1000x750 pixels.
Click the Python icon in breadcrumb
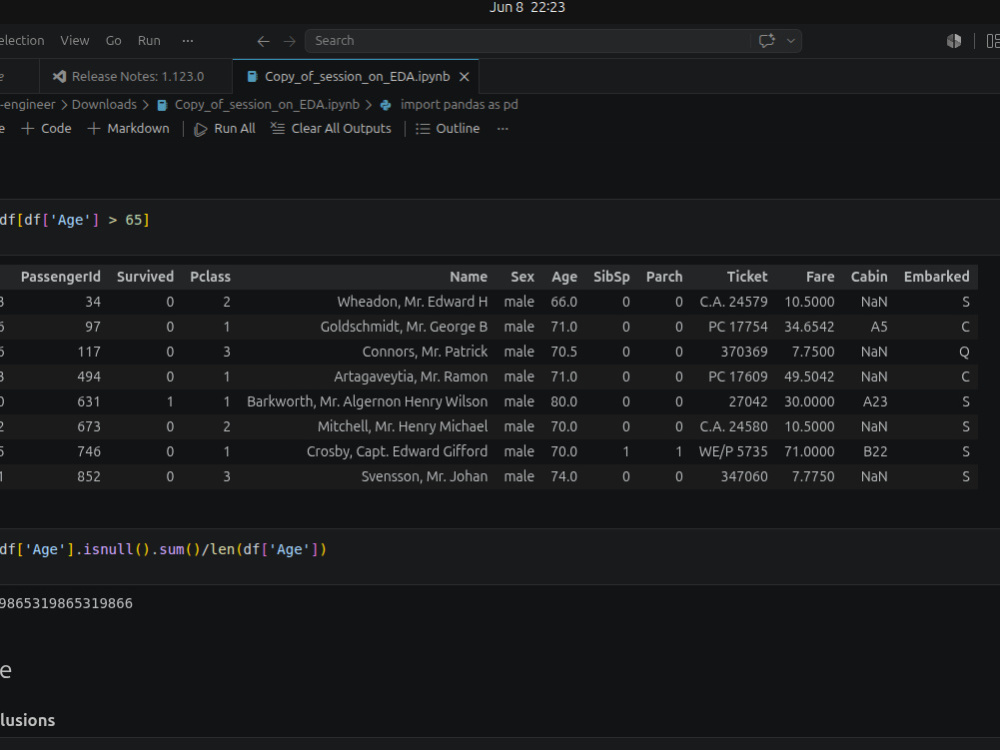coord(385,105)
